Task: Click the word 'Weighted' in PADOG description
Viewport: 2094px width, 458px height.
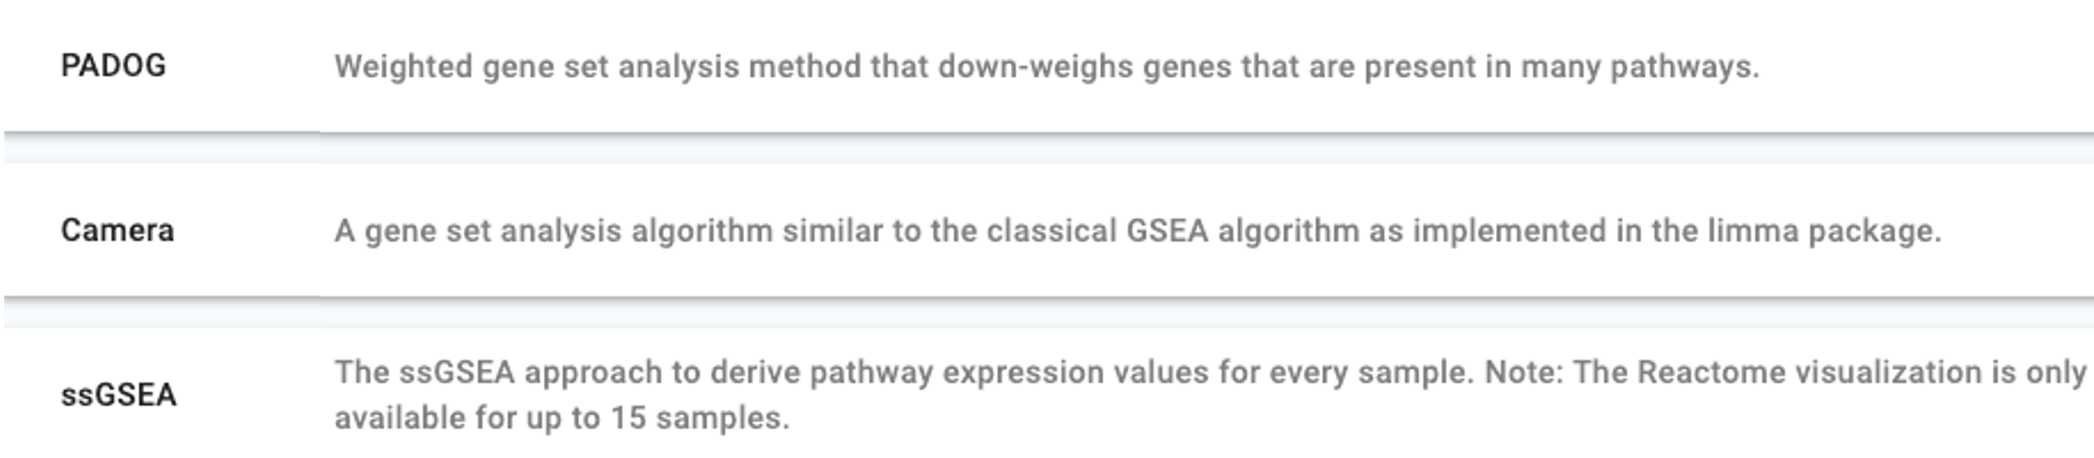Action: [x=403, y=67]
